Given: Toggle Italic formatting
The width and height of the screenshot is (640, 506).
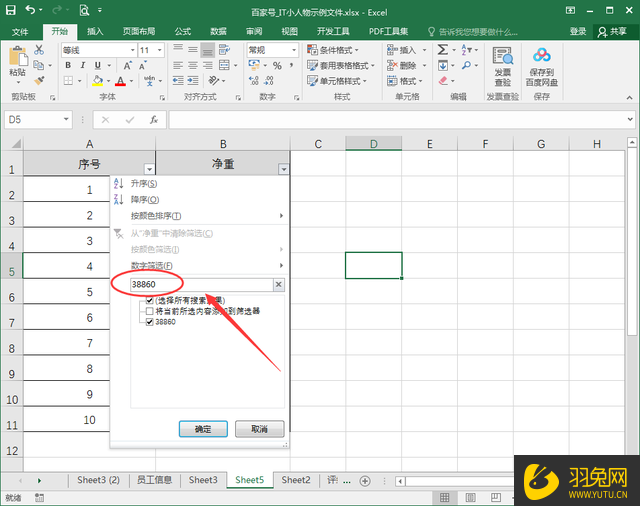Looking at the screenshot, I should tap(83, 65).
